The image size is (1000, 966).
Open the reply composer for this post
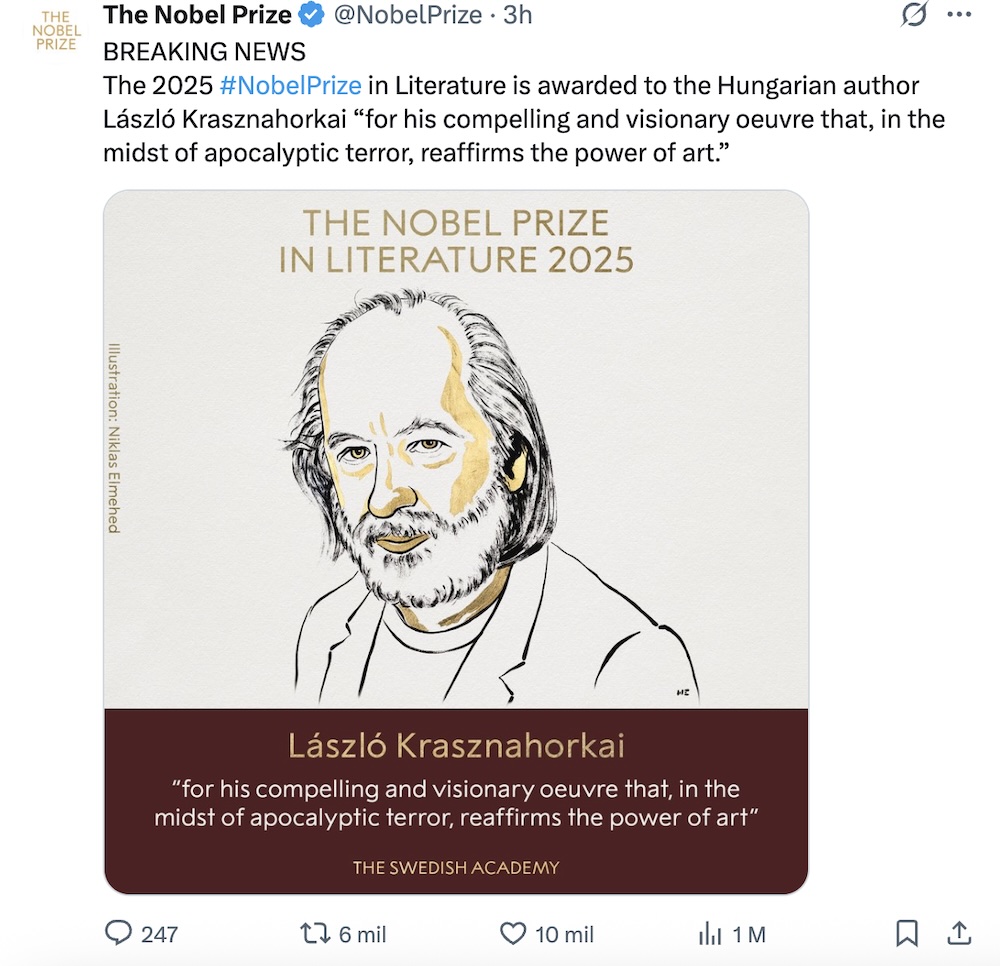click(x=120, y=934)
